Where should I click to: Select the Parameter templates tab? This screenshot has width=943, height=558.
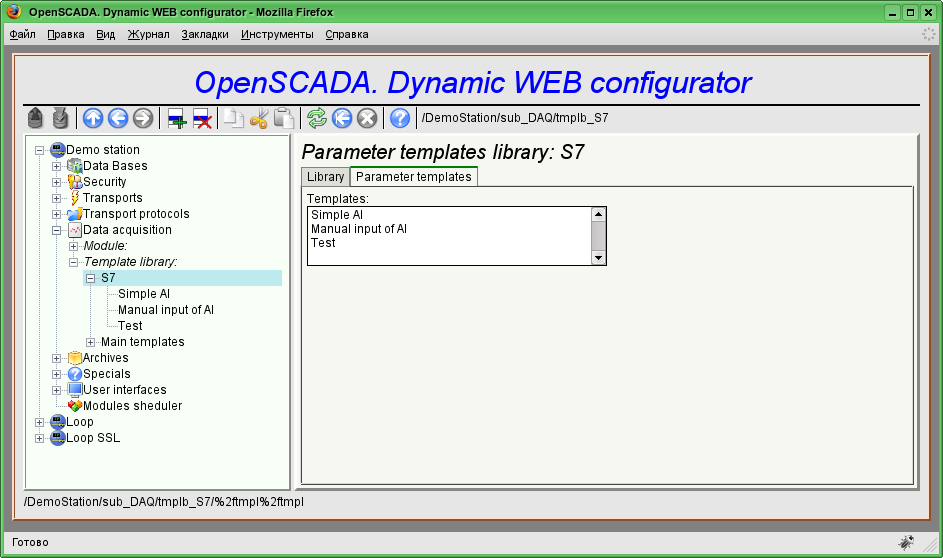(414, 177)
